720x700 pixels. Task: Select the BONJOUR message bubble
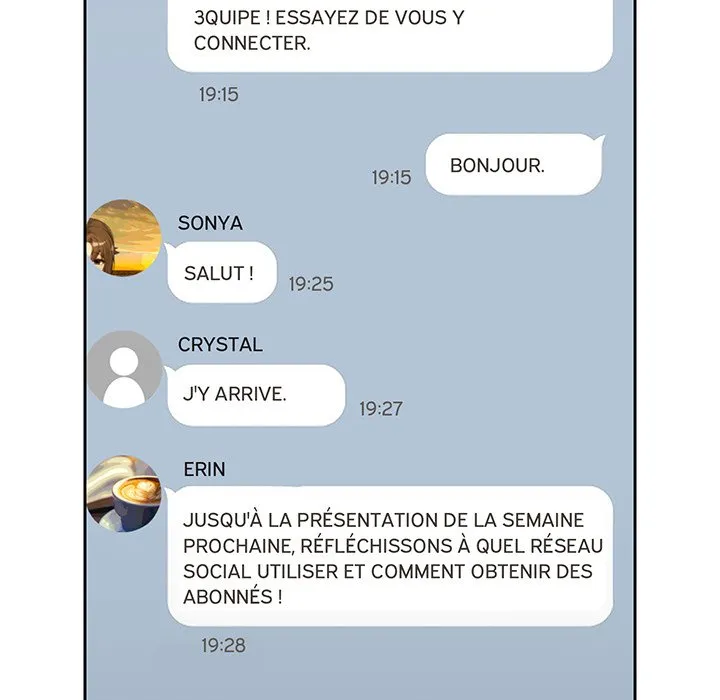514,164
